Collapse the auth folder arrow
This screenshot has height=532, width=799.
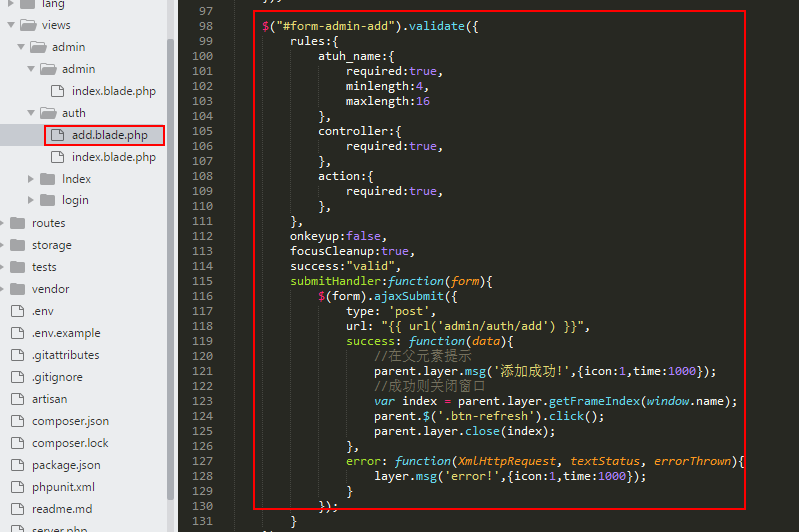[32, 113]
